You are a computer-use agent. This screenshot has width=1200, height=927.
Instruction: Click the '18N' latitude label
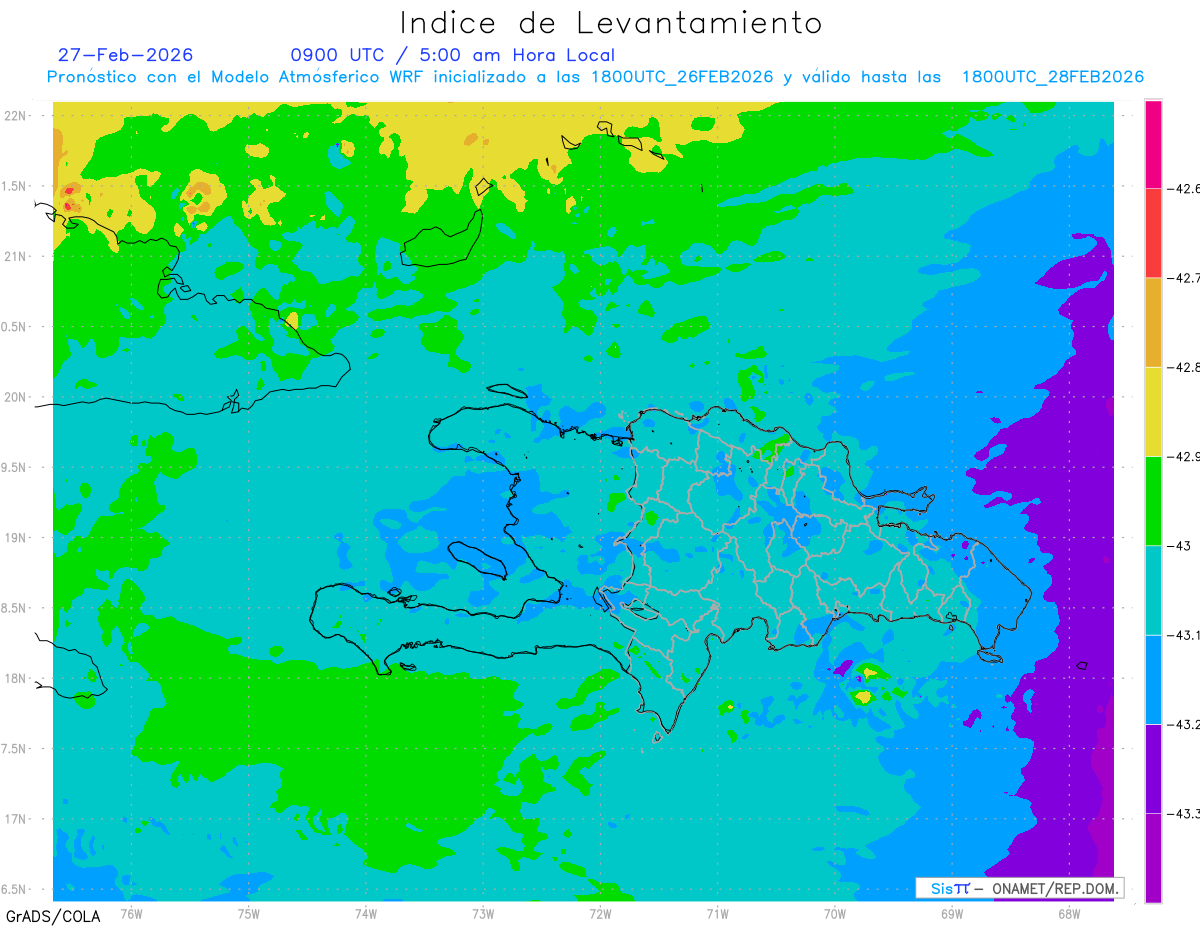(x=17, y=678)
